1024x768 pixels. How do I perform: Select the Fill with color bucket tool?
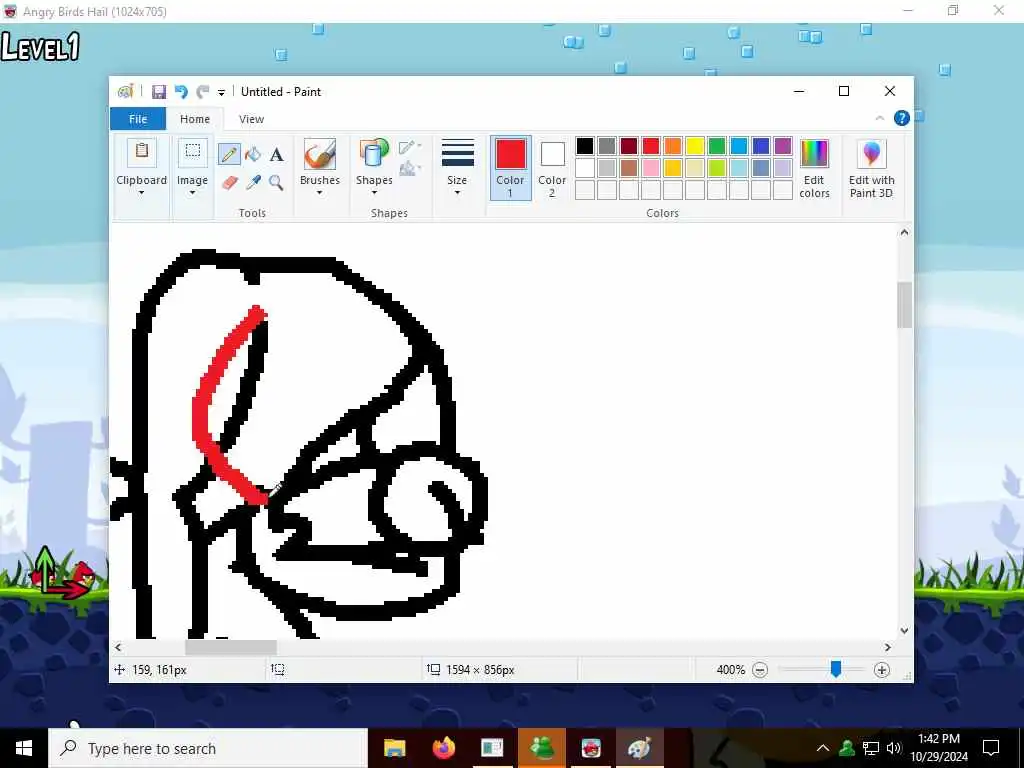pyautogui.click(x=253, y=155)
